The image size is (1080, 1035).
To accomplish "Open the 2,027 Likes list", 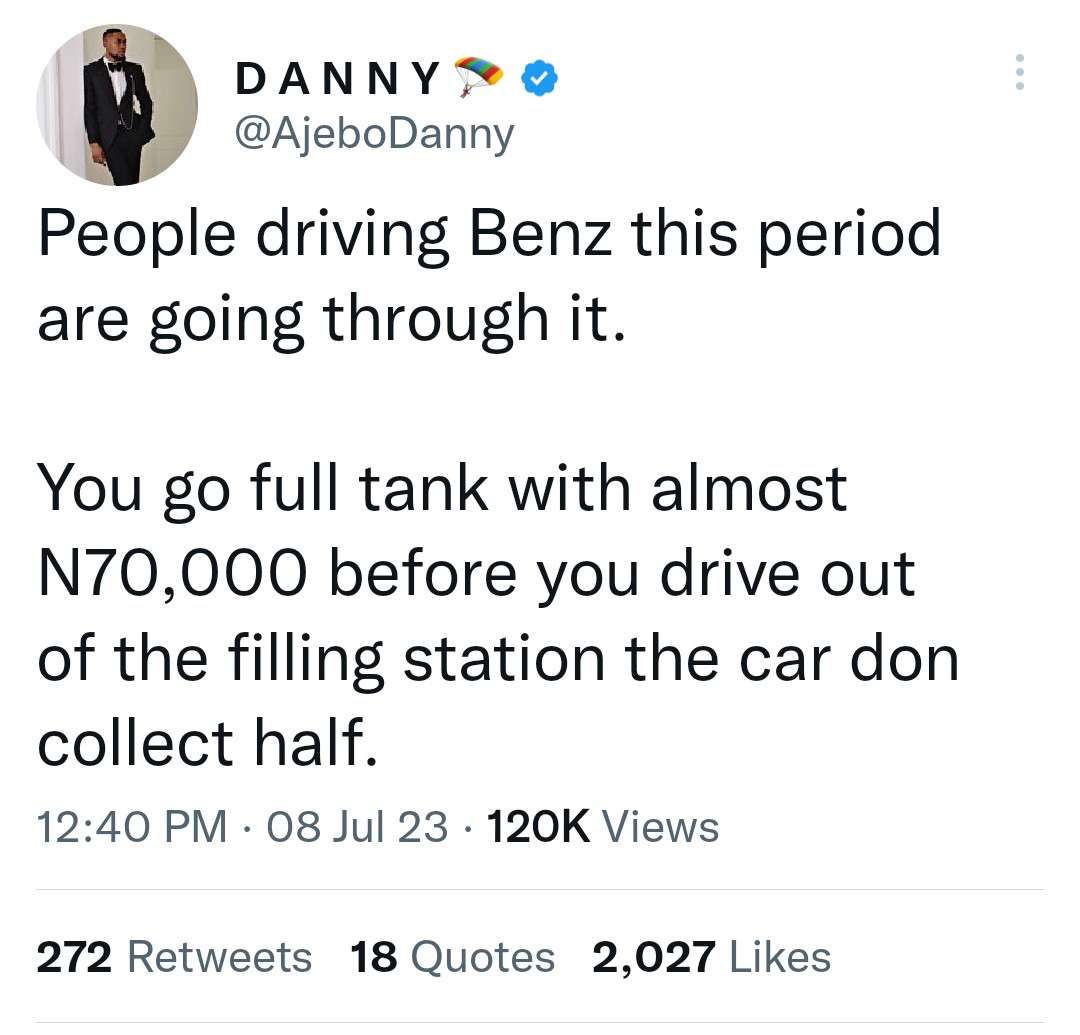I will [x=711, y=957].
